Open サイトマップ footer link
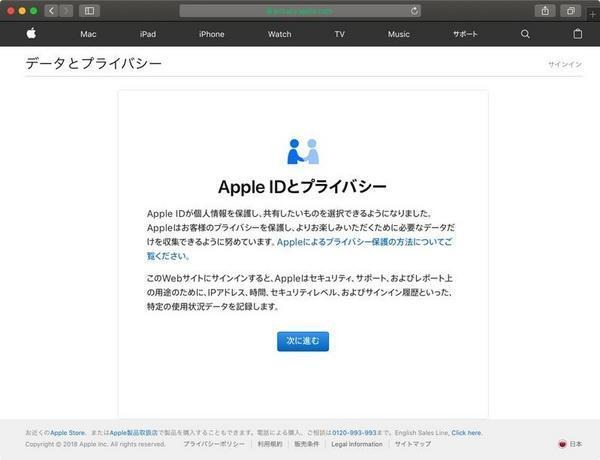 point(413,444)
